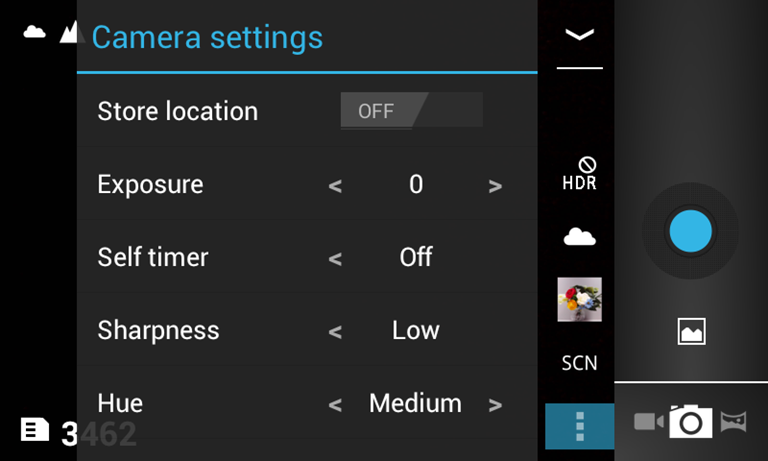Screen dimensions: 768x461
Task: Lower Sharpness using left arrow
Action: pyautogui.click(x=335, y=331)
